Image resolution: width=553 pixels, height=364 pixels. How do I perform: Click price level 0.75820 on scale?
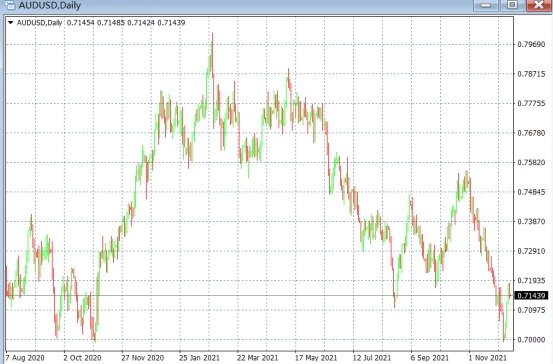click(531, 163)
